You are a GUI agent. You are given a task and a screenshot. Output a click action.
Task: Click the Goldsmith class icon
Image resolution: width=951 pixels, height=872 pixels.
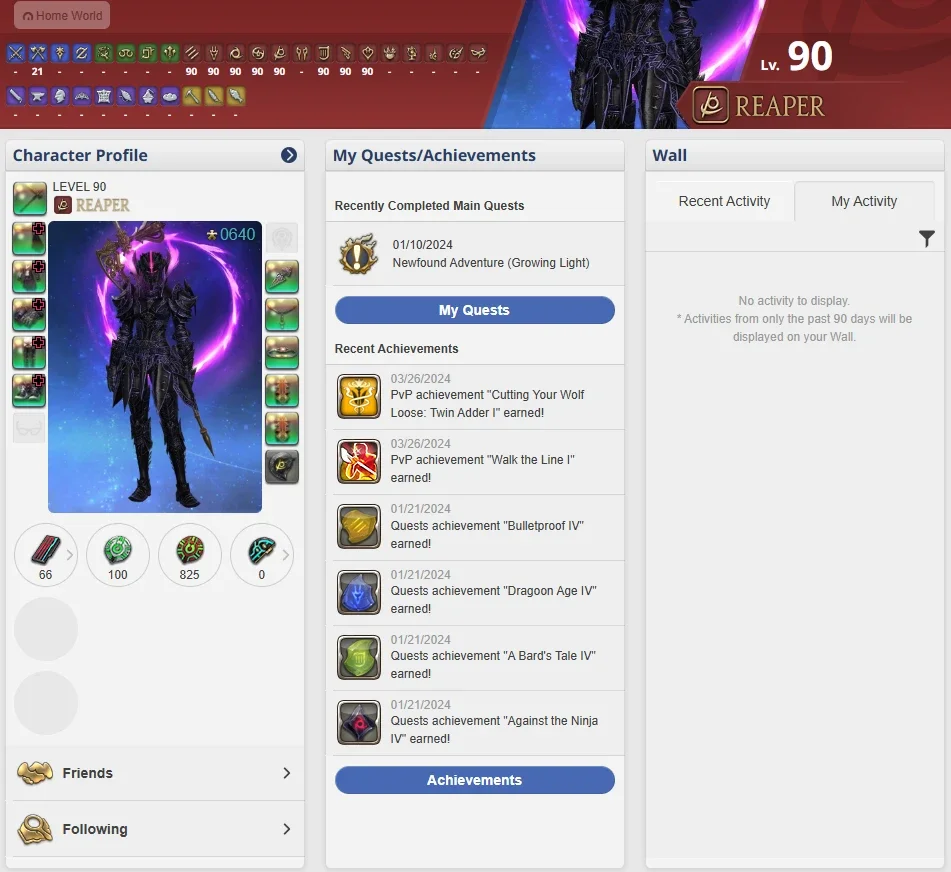coord(81,96)
